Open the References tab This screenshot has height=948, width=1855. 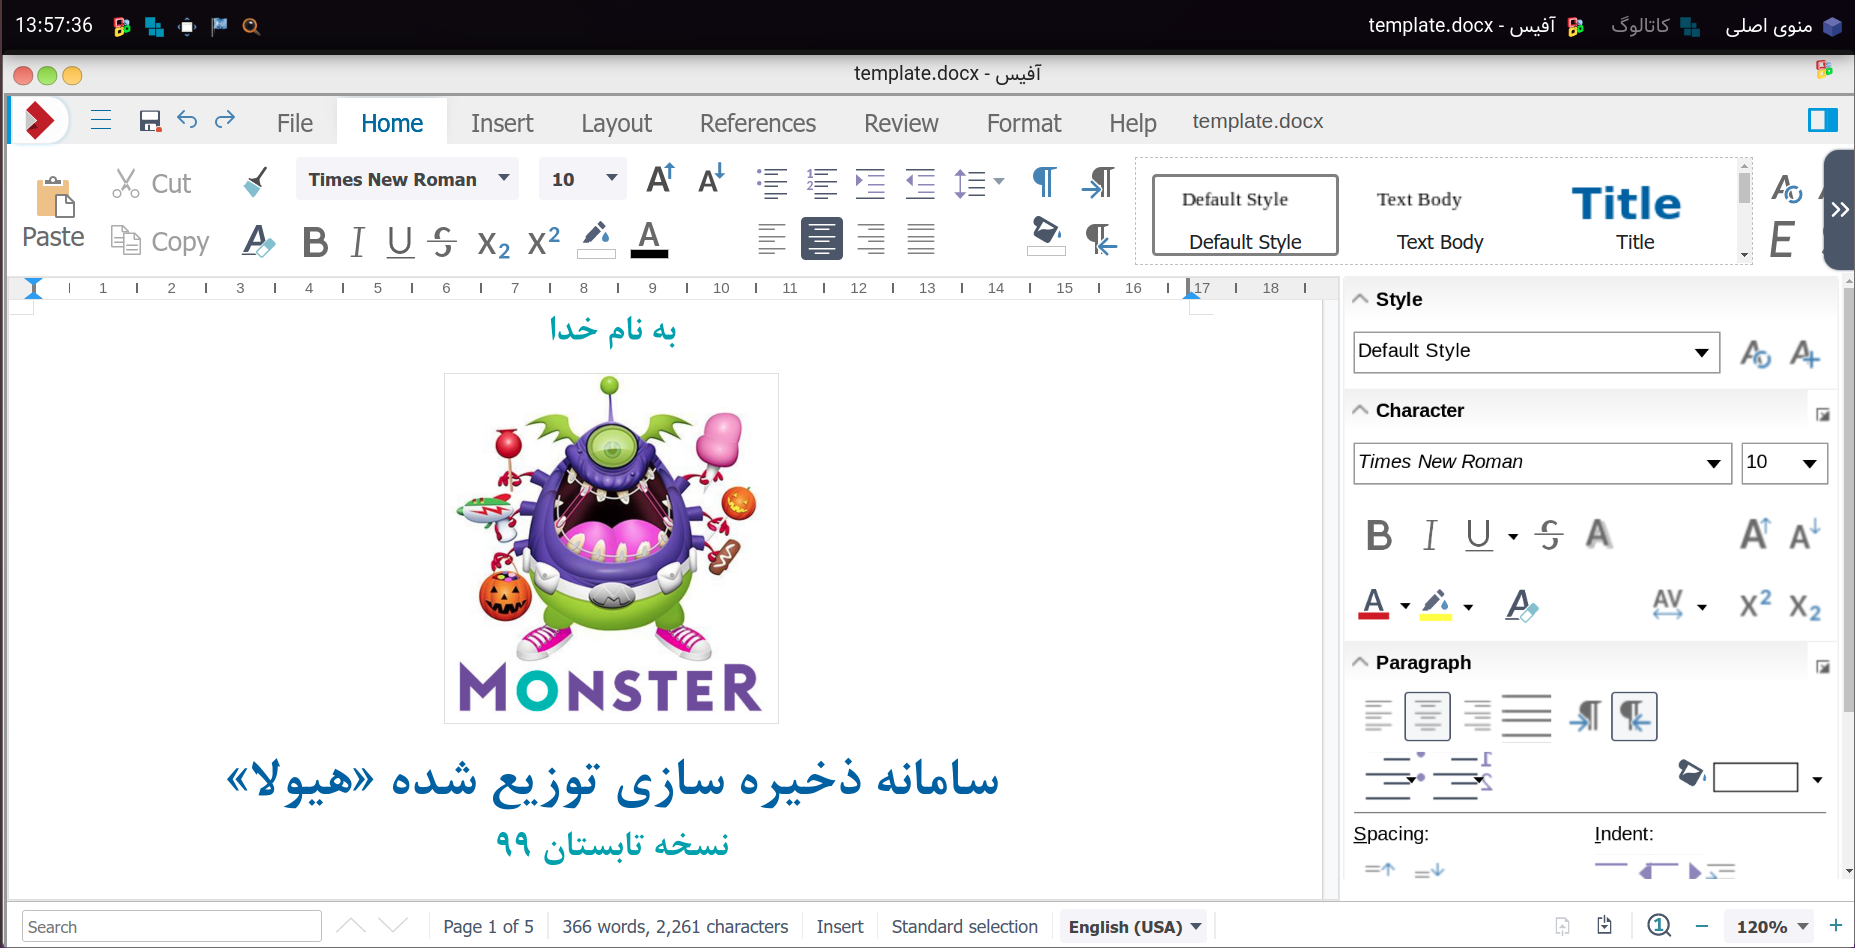pyautogui.click(x=758, y=123)
